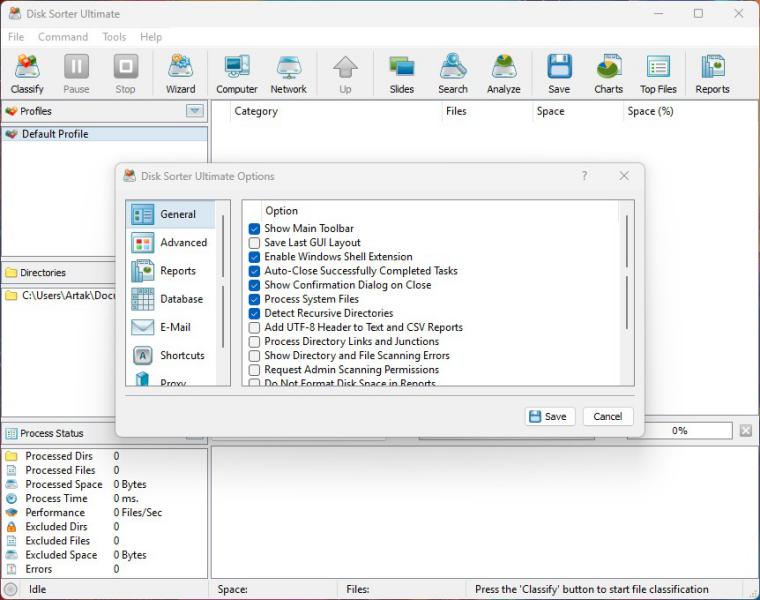Select the E-Mail options category

tap(170, 327)
